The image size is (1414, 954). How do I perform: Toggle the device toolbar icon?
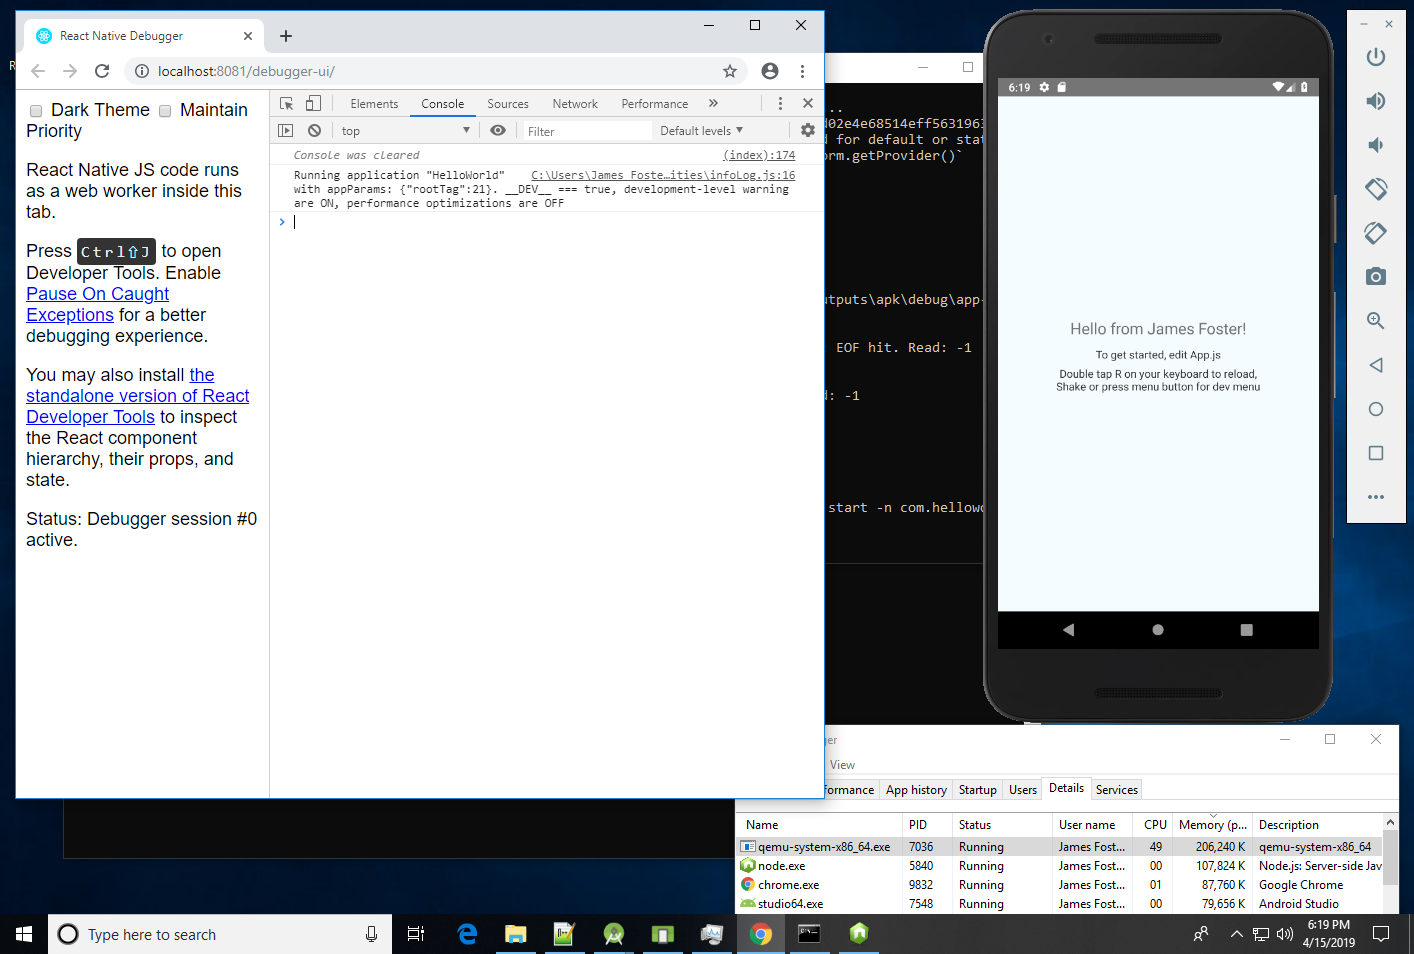coord(313,103)
